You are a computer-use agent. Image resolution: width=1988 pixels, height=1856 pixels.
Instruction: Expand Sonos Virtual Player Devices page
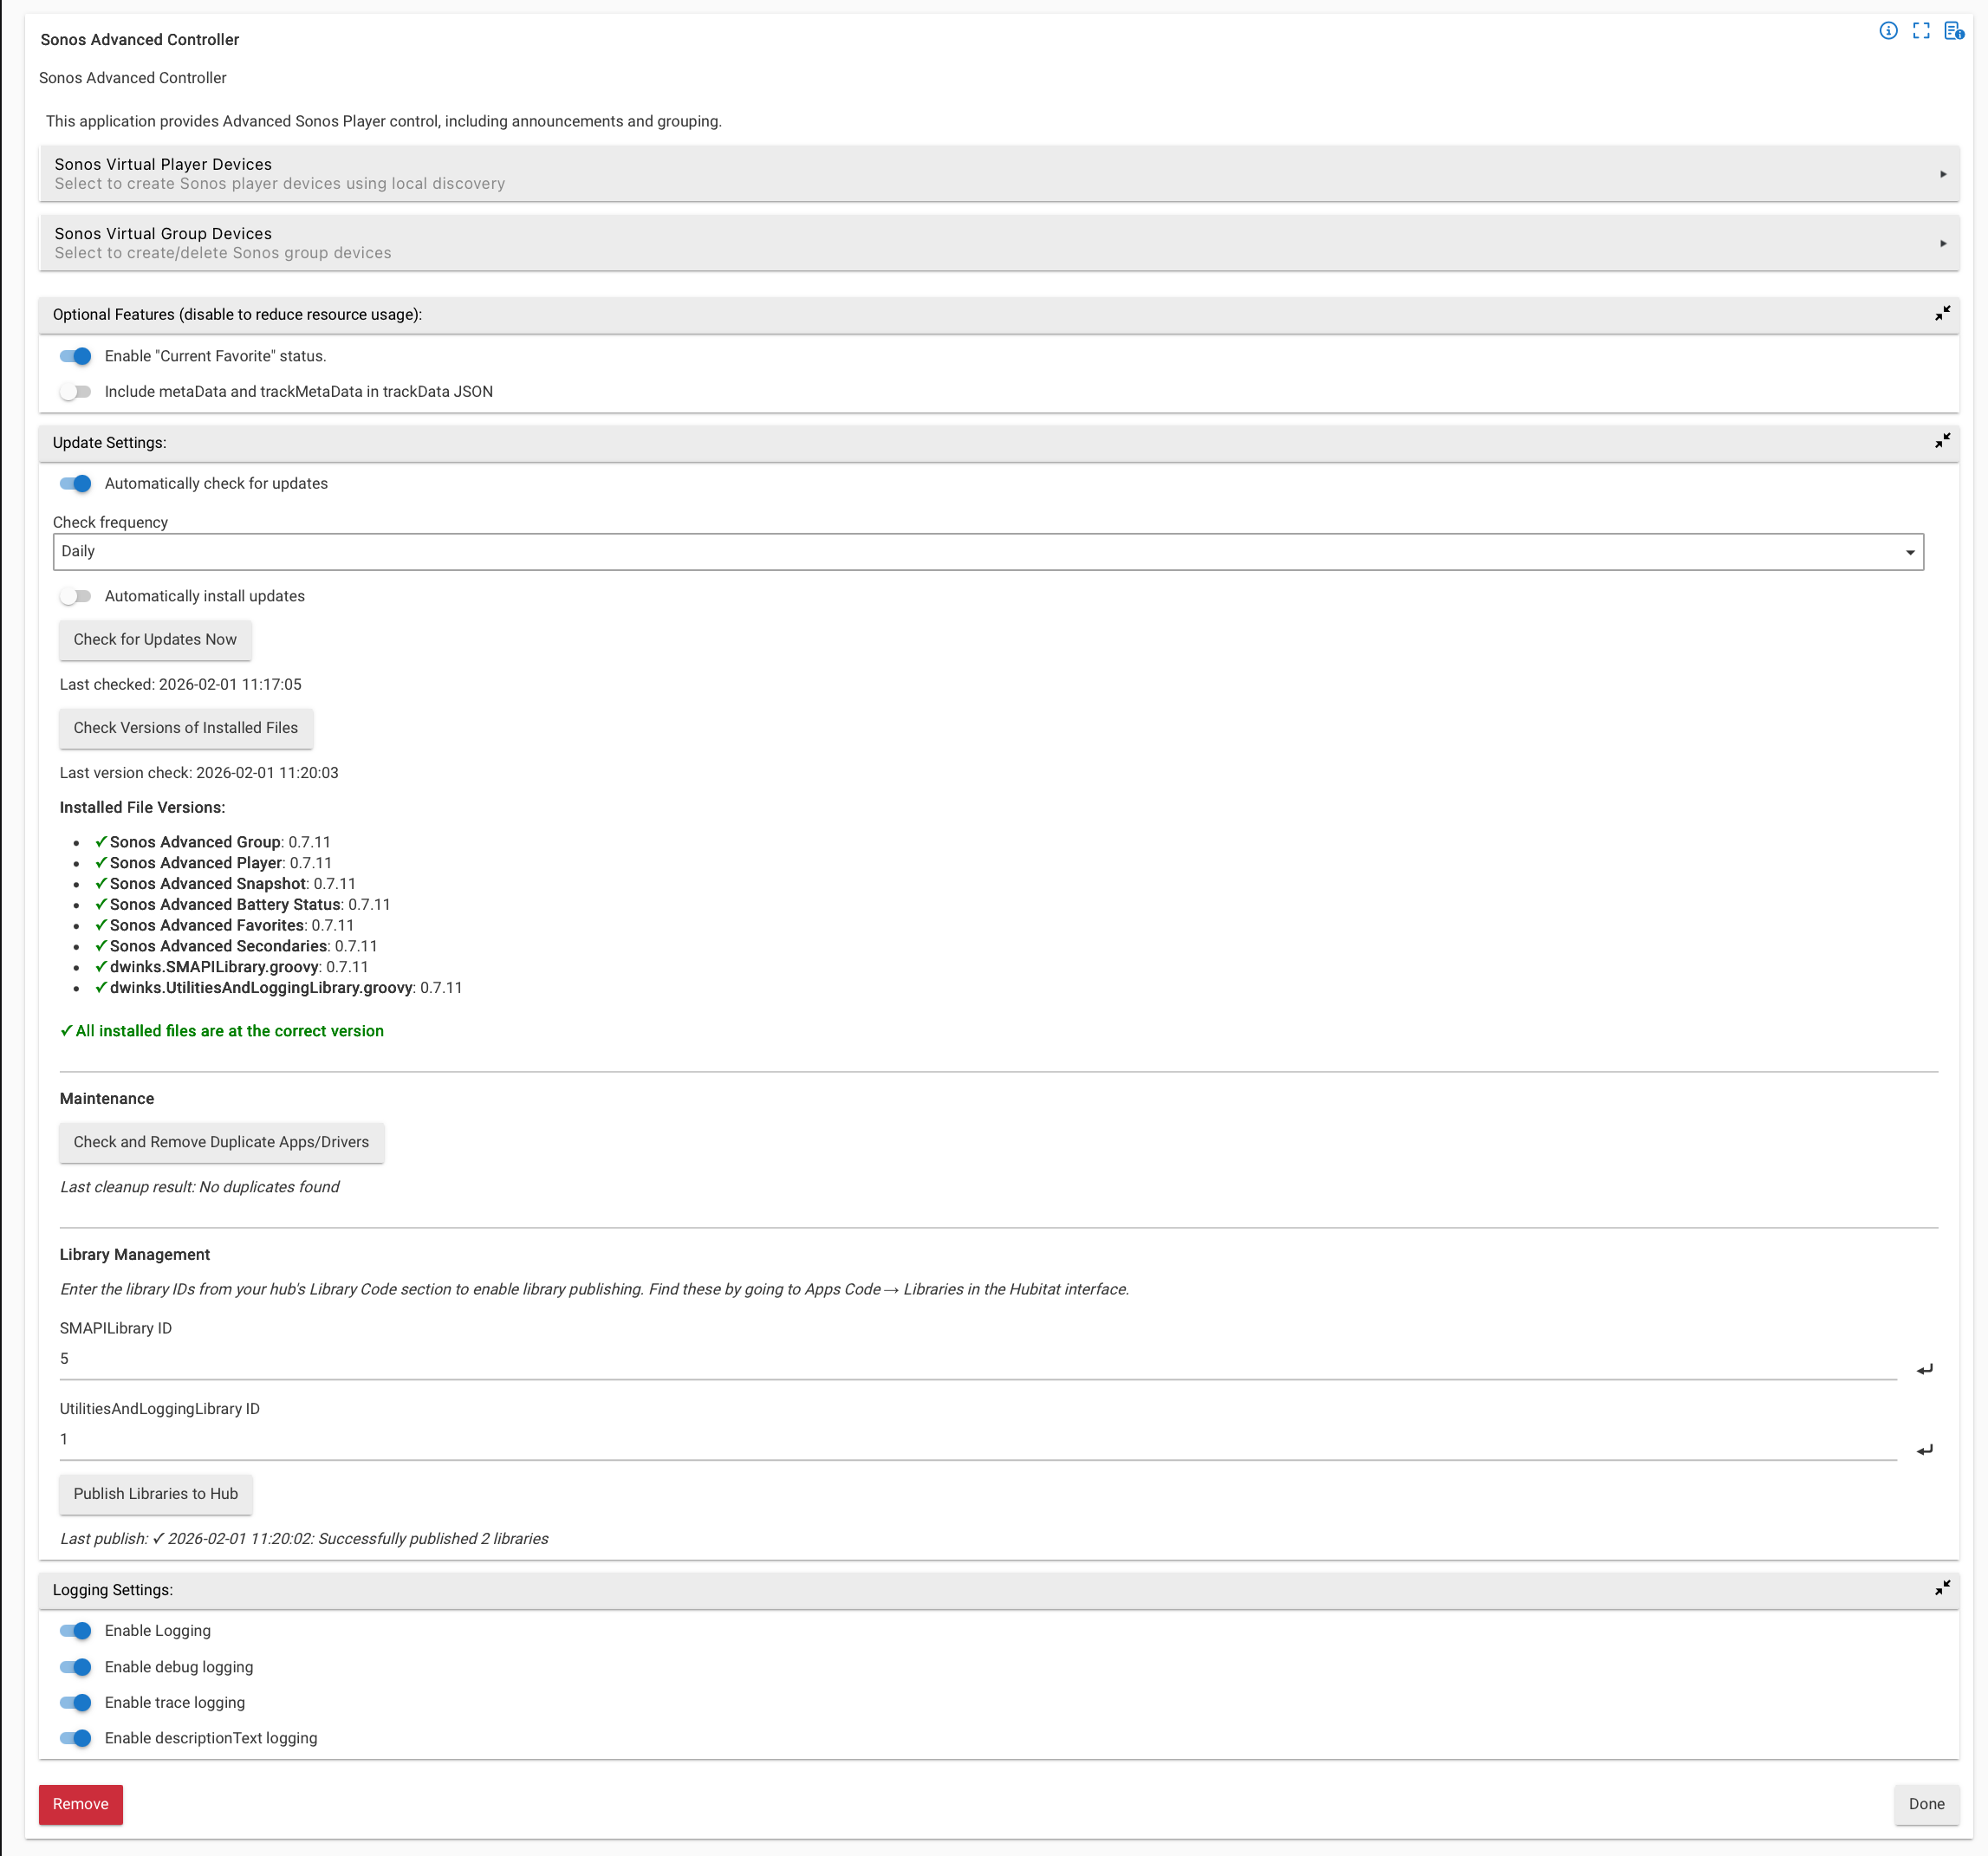pyautogui.click(x=997, y=174)
